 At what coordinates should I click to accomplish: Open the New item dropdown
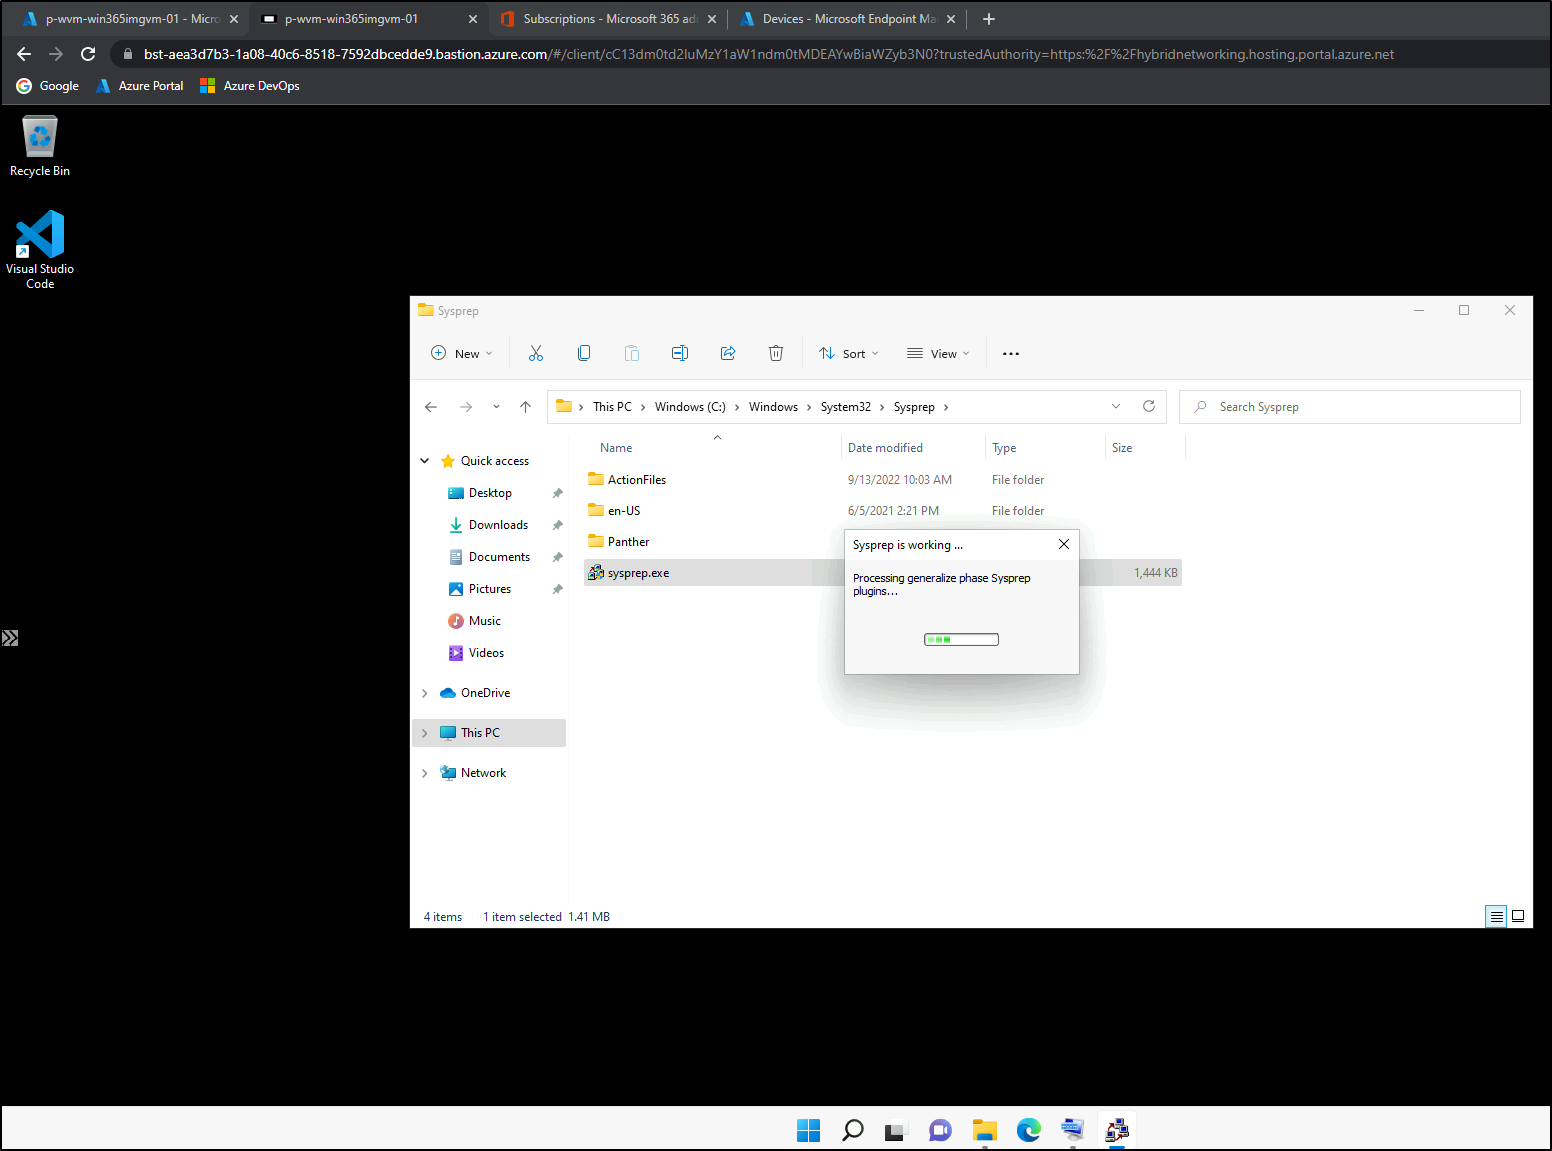click(x=462, y=353)
